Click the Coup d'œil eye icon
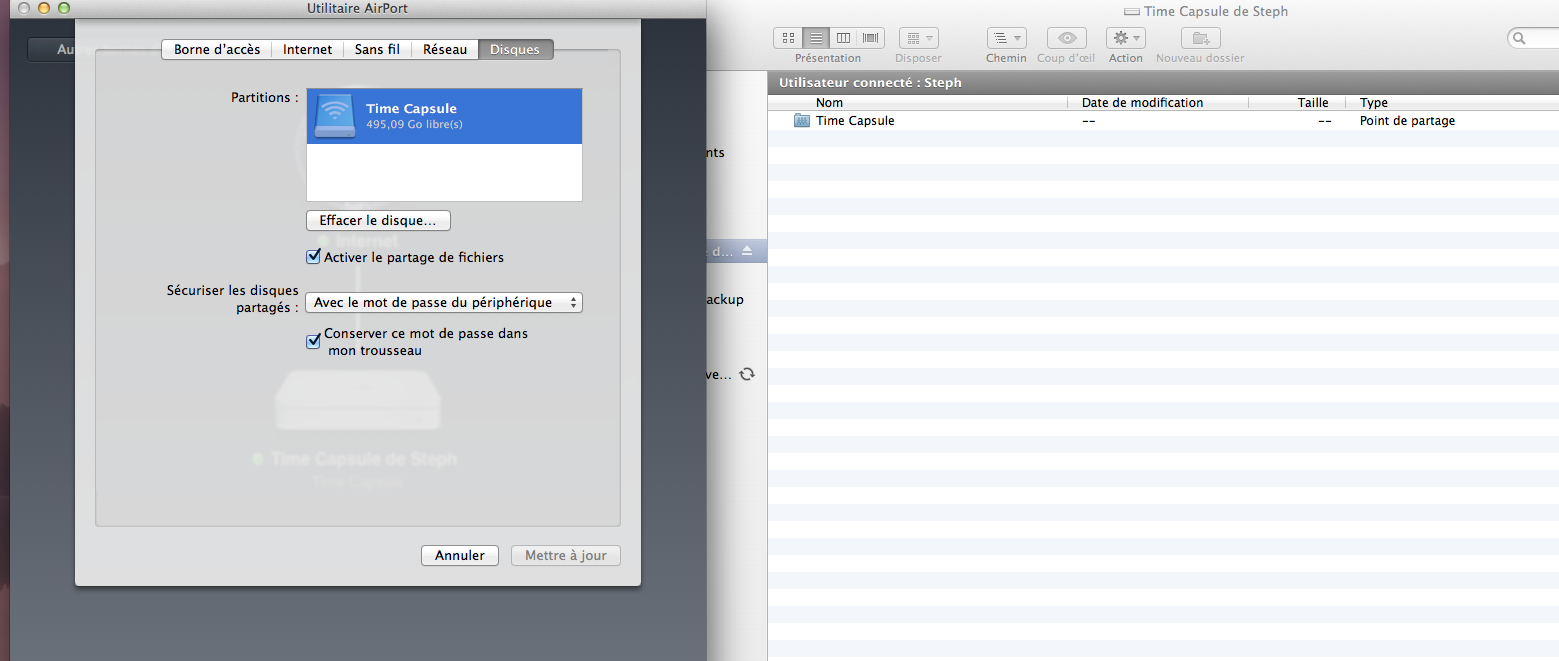The image size is (1559, 661). coord(1066,38)
